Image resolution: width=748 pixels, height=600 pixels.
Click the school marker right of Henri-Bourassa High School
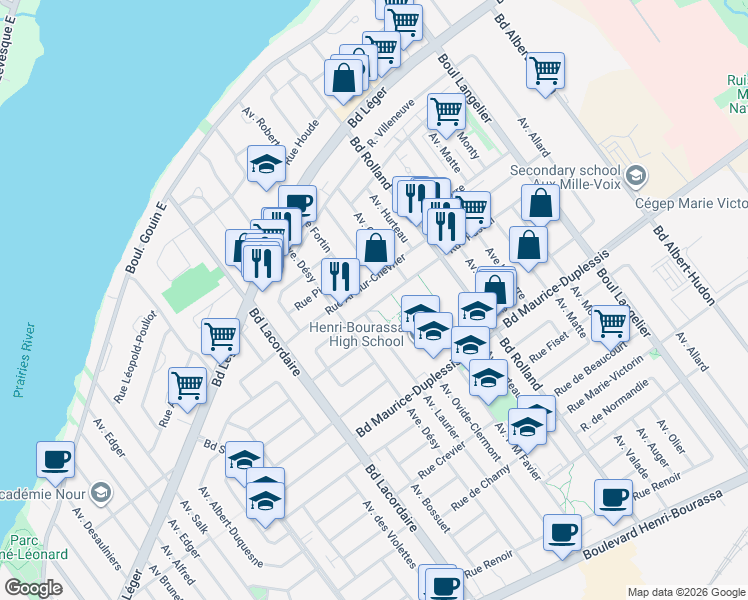click(433, 331)
